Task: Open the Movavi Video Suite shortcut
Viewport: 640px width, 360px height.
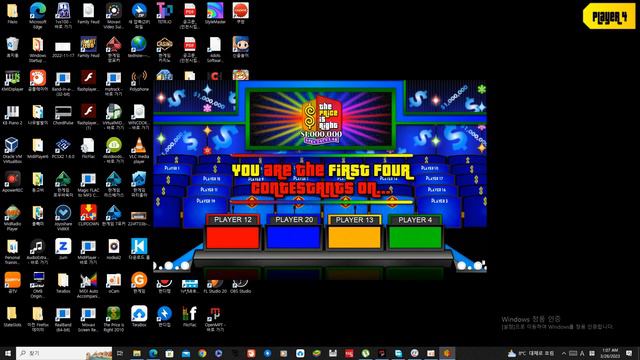Action: (x=113, y=15)
